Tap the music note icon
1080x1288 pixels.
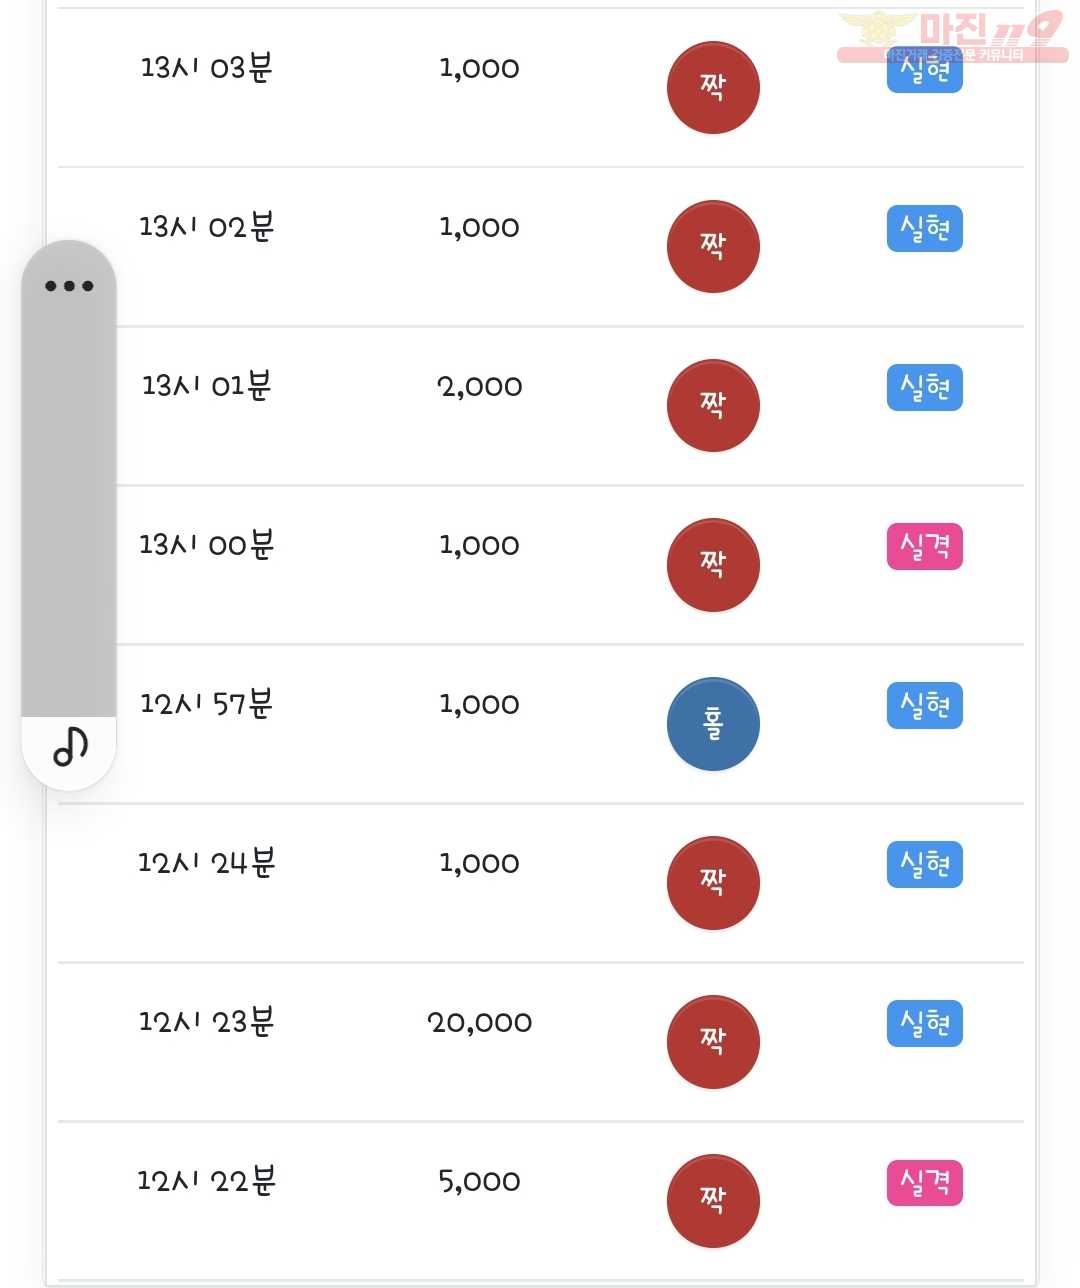click(70, 746)
